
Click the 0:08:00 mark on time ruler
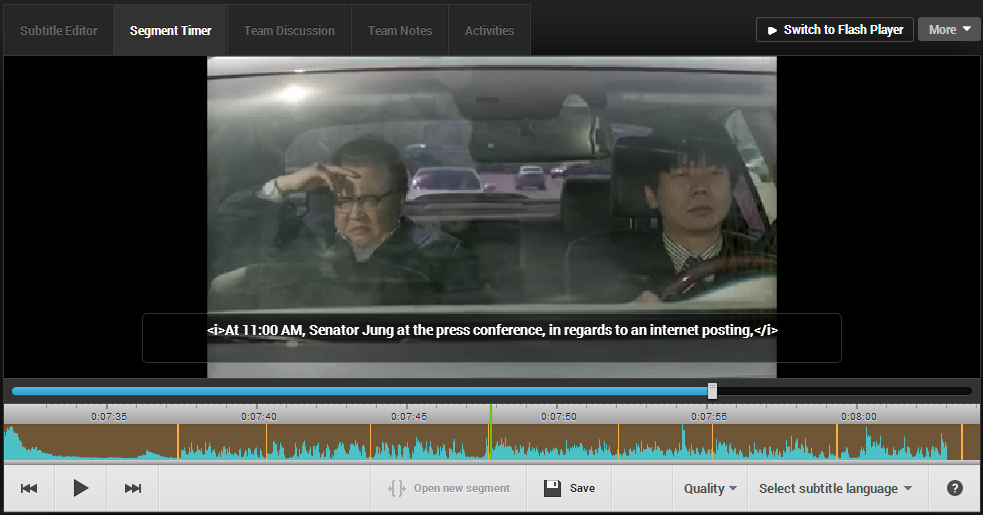pyautogui.click(x=858, y=416)
